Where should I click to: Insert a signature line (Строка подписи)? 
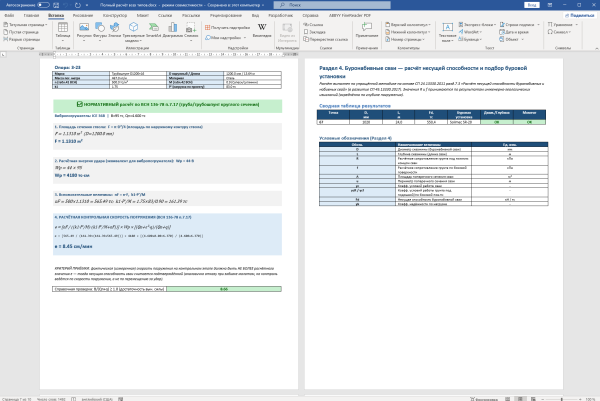click(520, 24)
